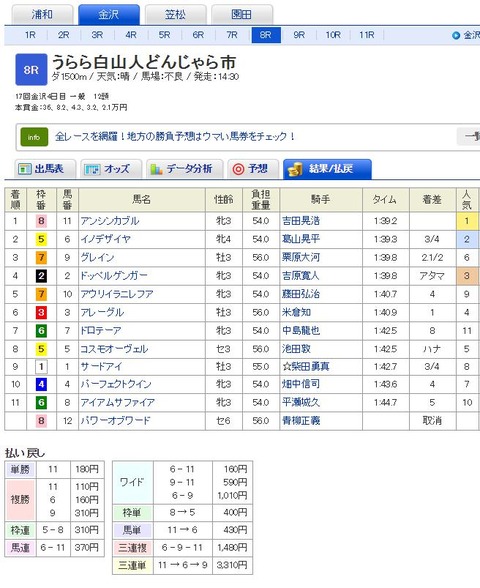
Task: Open jockey 中島龍也 profile
Action: [x=301, y=331]
